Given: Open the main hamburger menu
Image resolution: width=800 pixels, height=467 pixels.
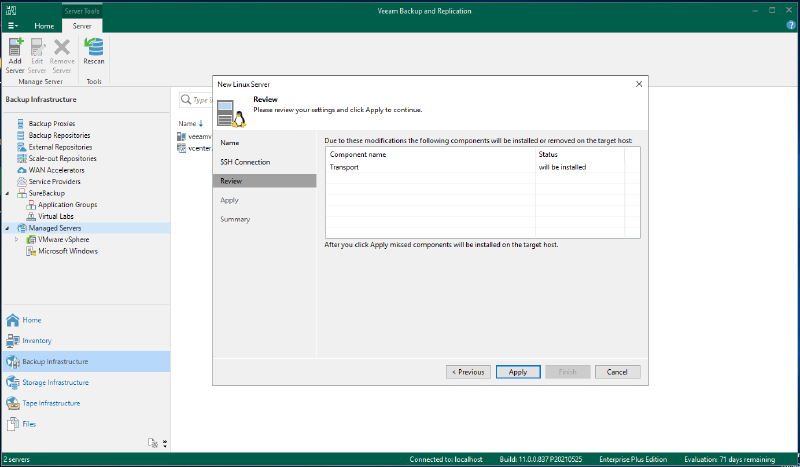Looking at the screenshot, I should point(13,26).
